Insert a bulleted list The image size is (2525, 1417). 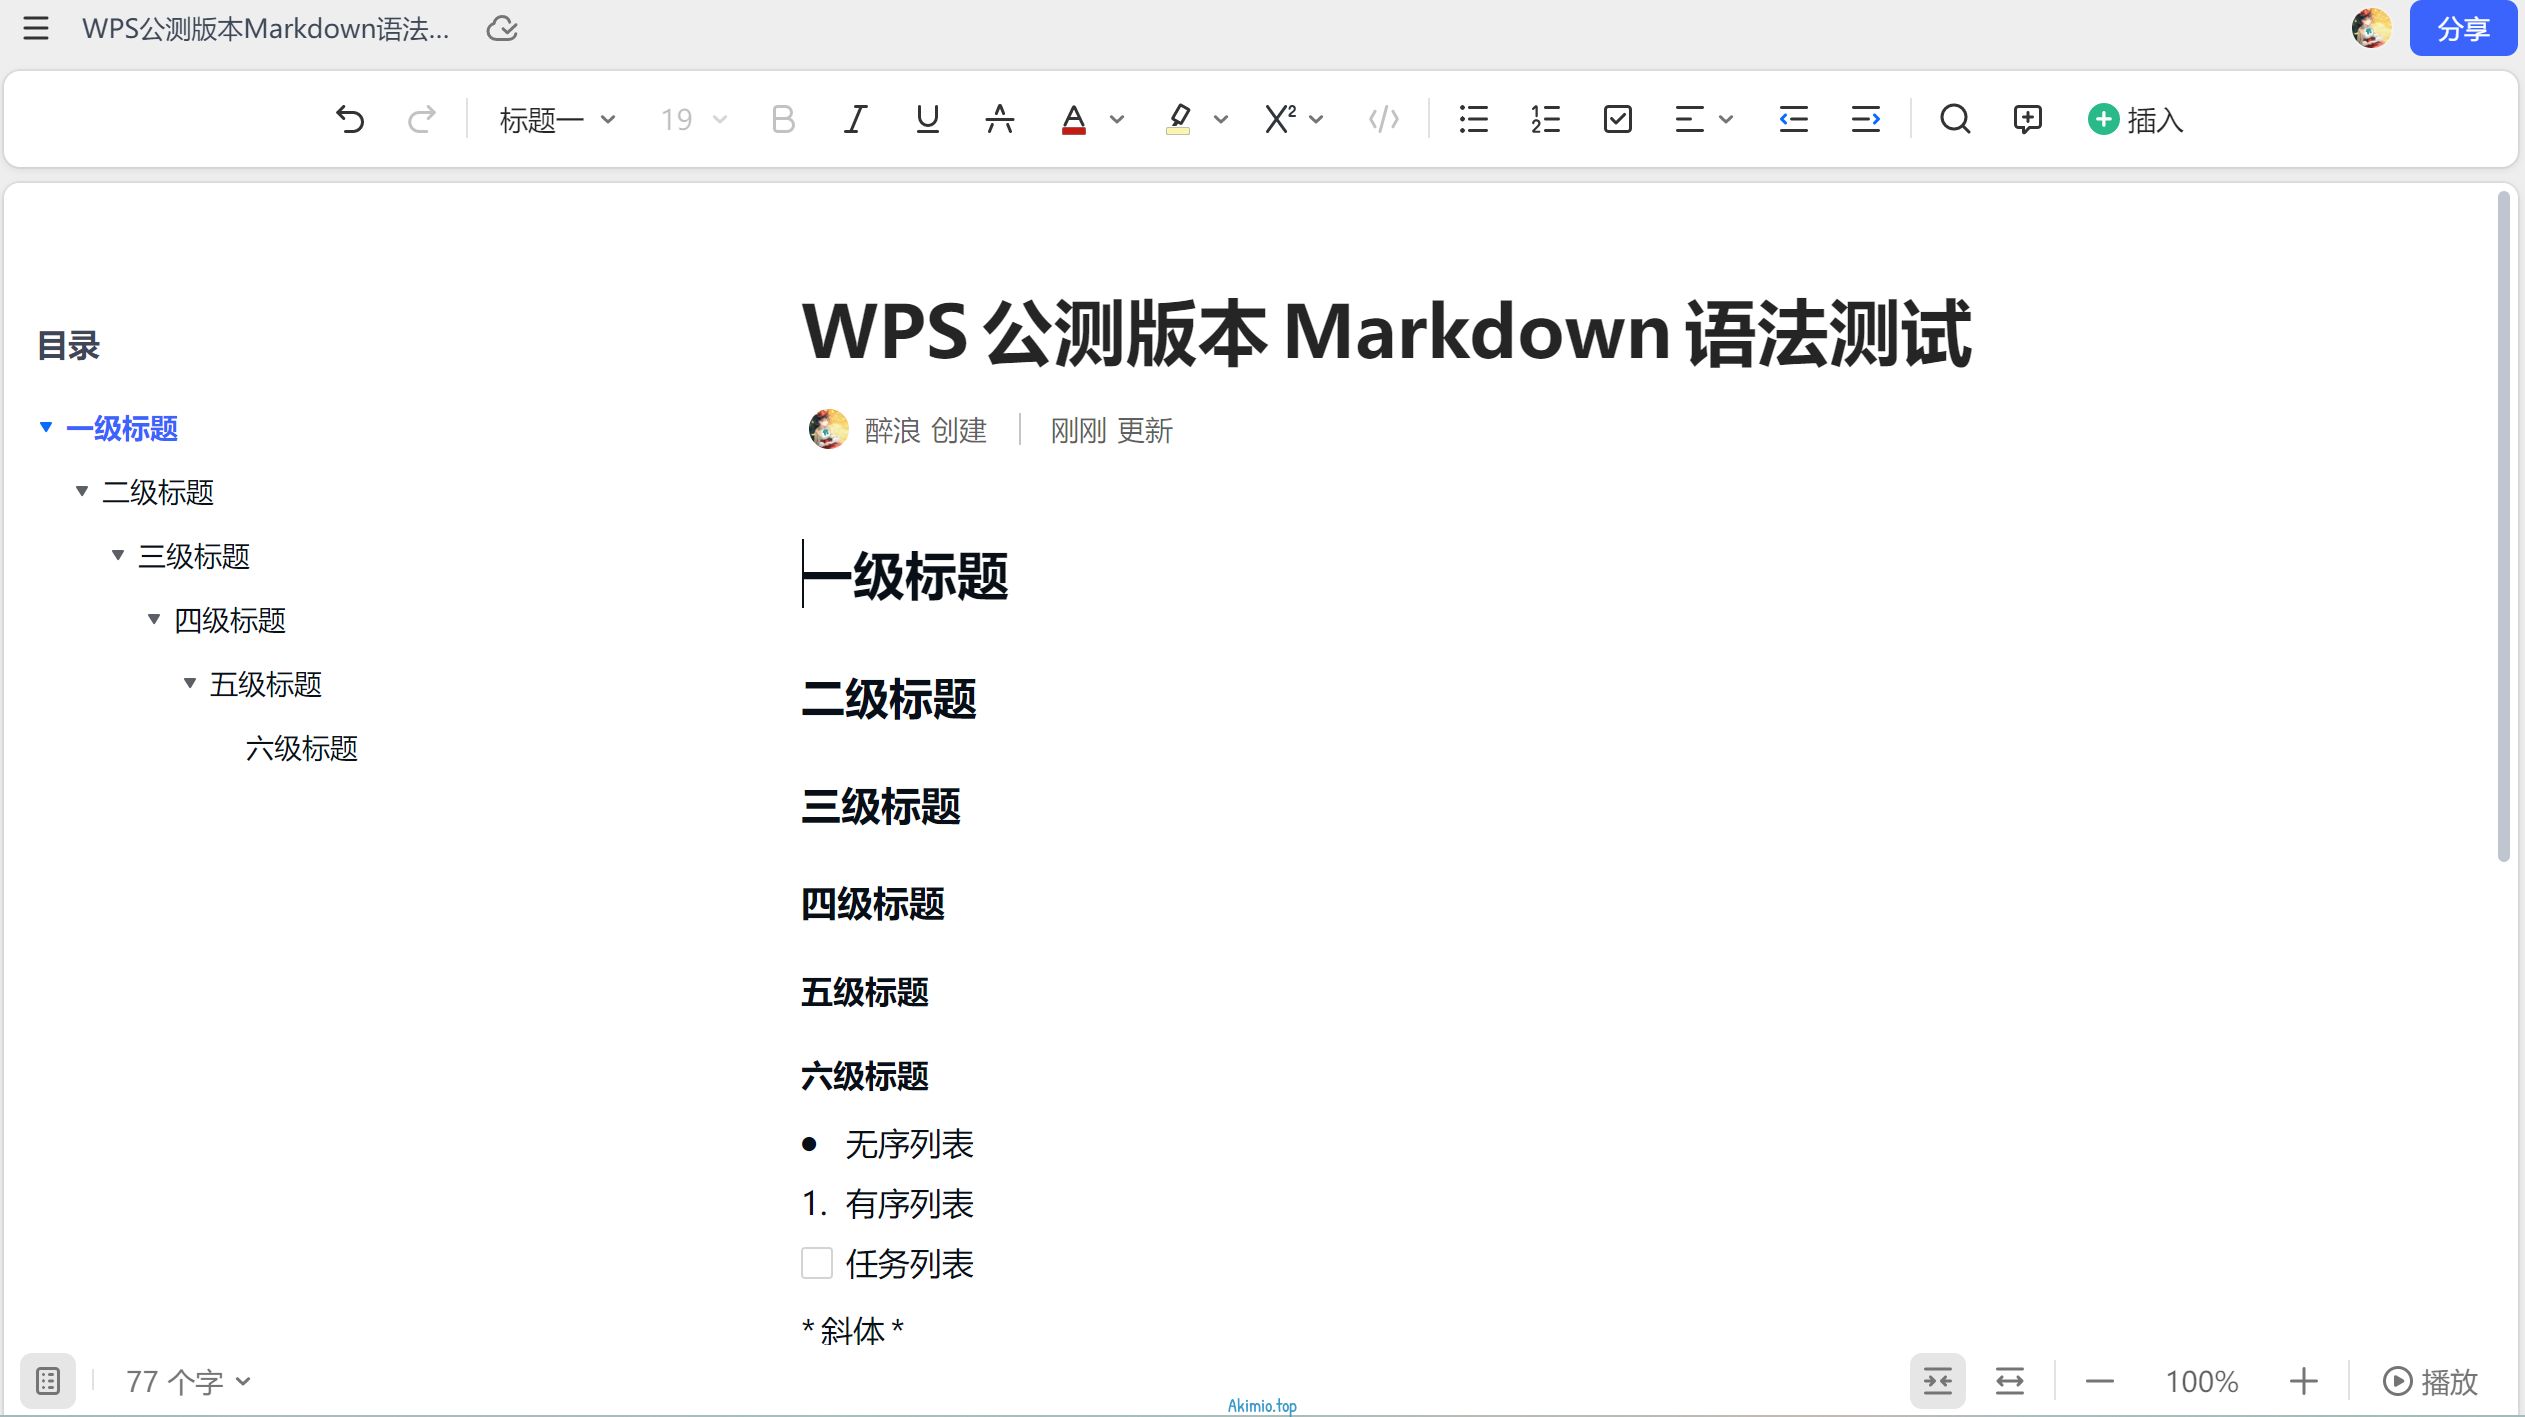1473,119
